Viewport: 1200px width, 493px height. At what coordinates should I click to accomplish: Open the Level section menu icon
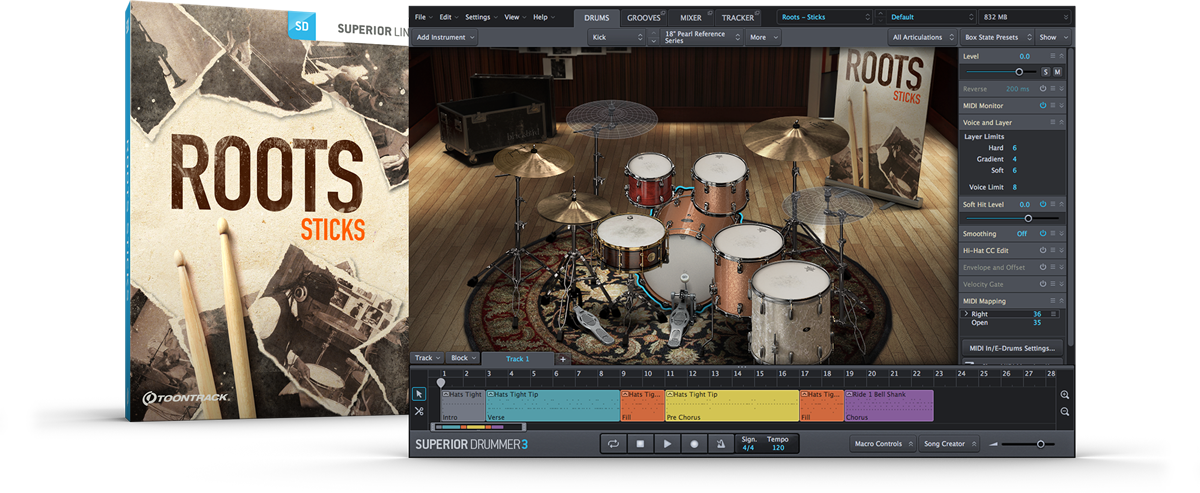[x=1054, y=56]
